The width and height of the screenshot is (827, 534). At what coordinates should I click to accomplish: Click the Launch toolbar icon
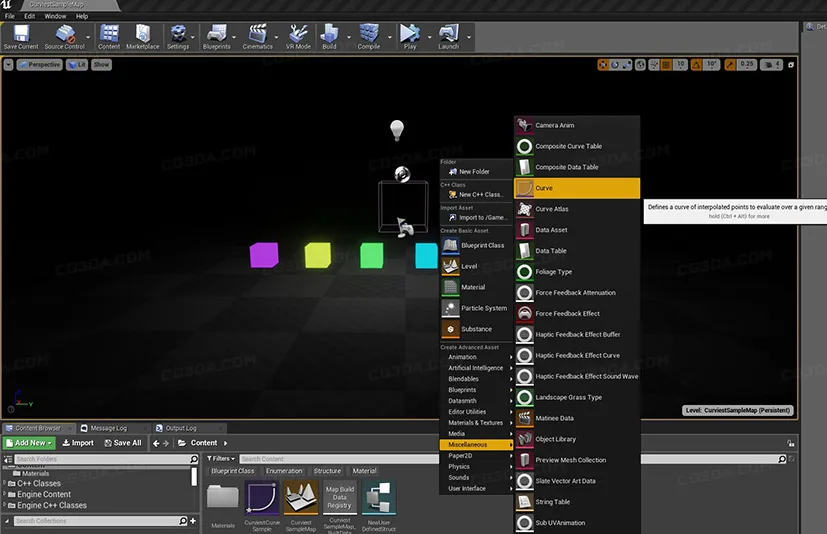pos(448,36)
